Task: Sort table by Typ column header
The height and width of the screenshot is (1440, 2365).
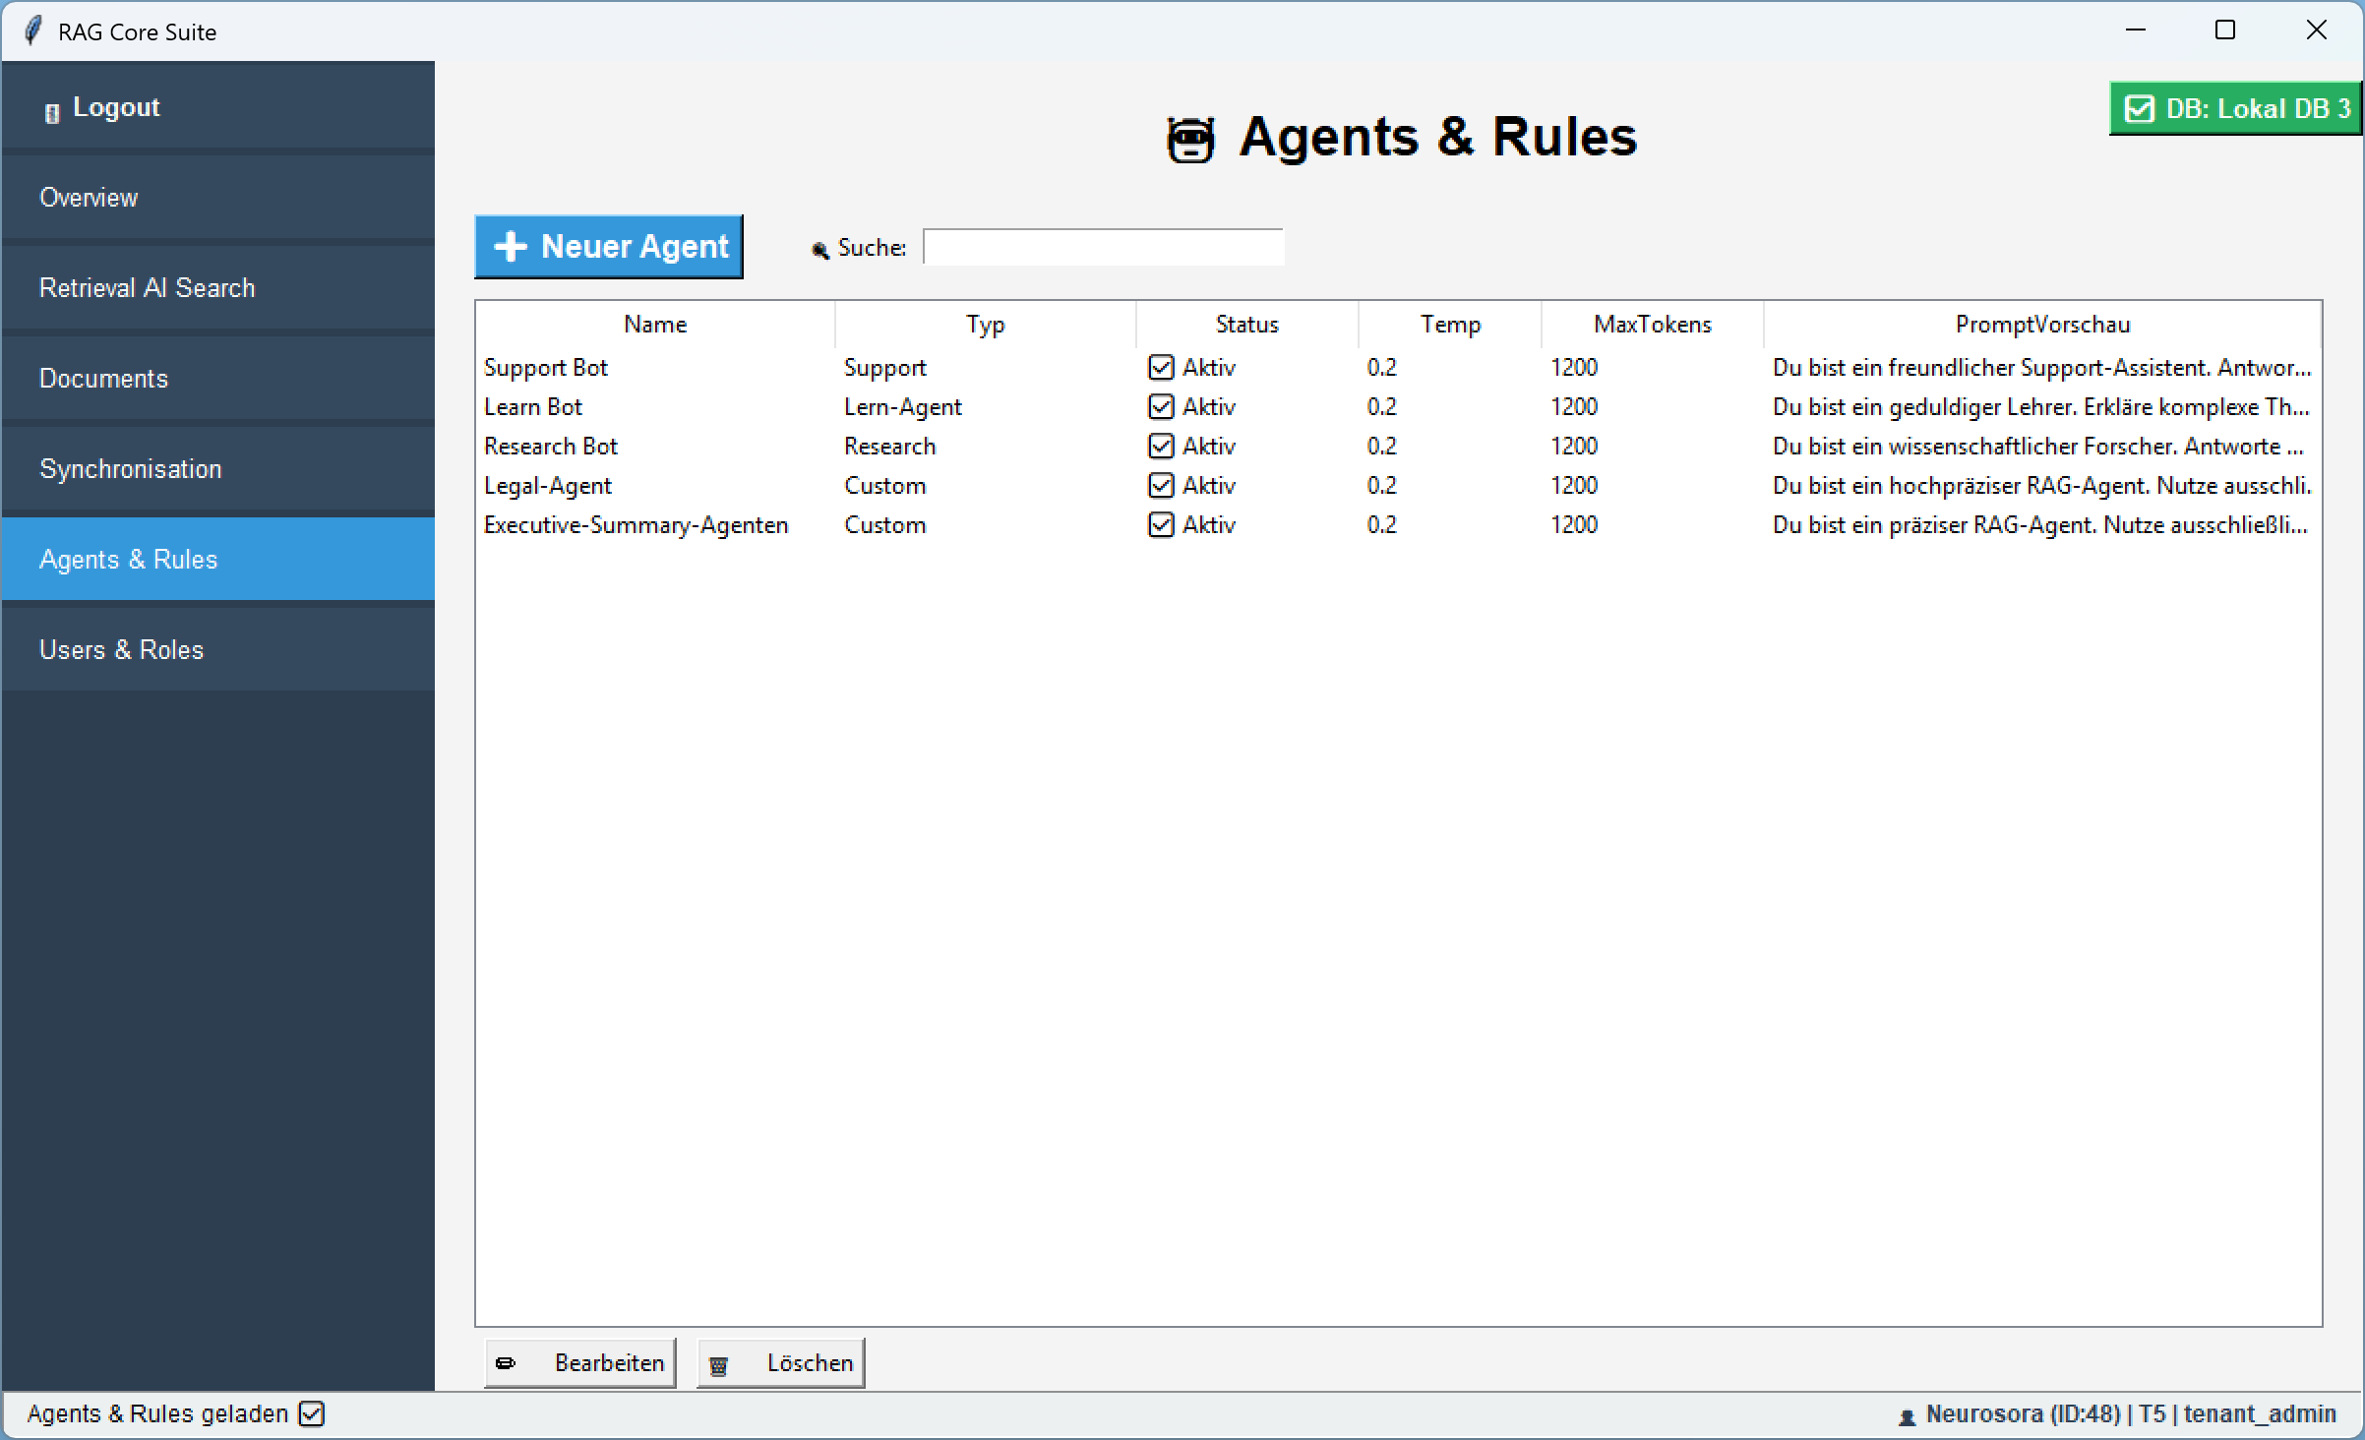Action: 984,324
